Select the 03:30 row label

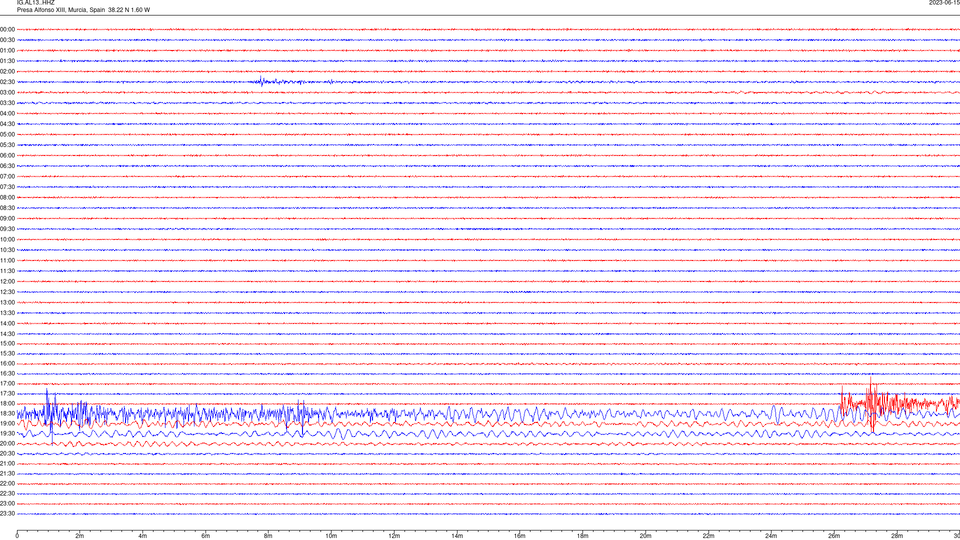(x=7, y=103)
